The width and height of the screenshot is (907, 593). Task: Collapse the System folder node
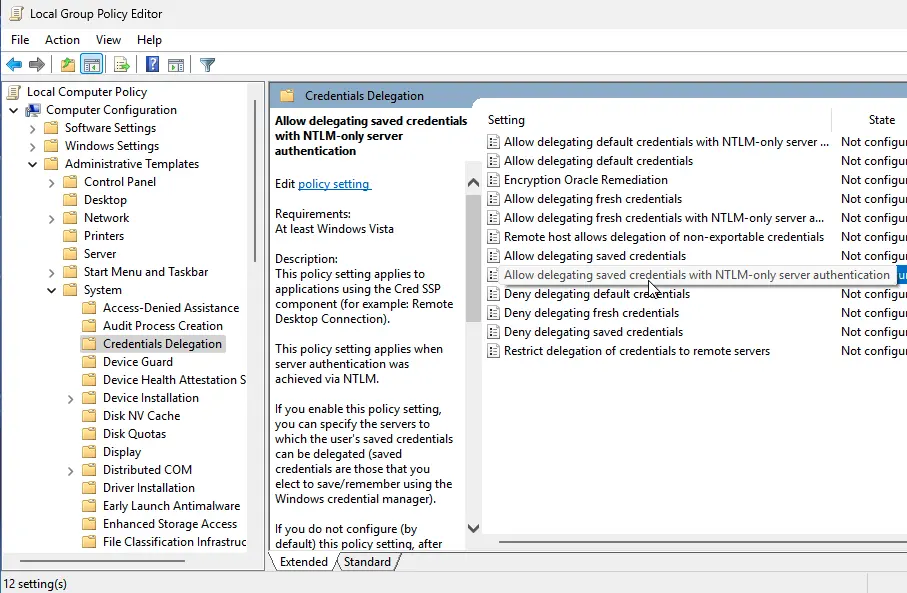[52, 290]
